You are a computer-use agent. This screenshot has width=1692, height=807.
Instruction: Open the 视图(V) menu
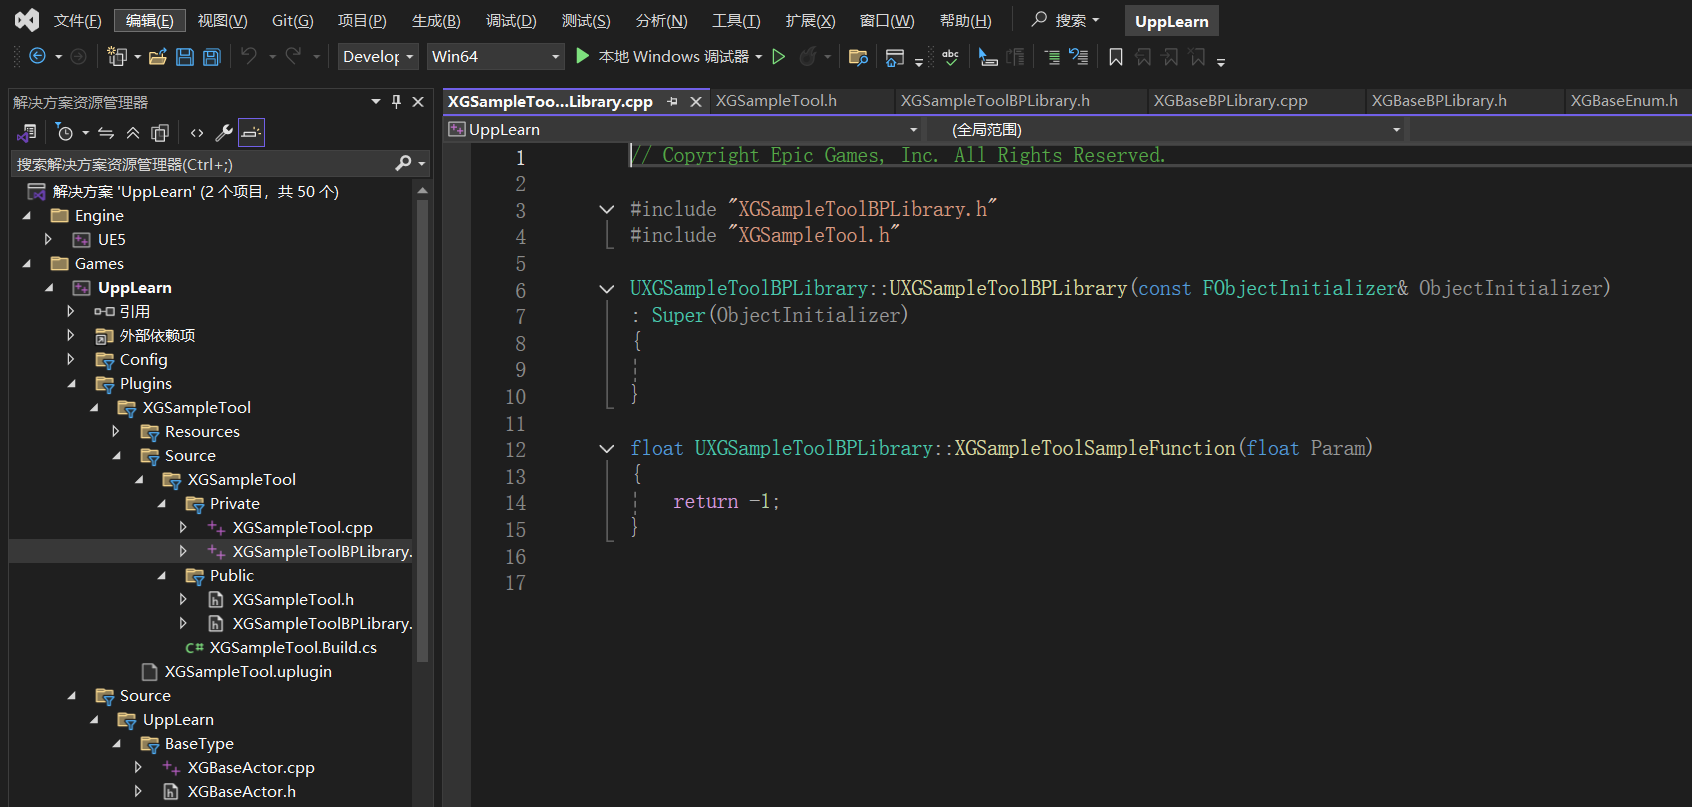click(x=222, y=21)
